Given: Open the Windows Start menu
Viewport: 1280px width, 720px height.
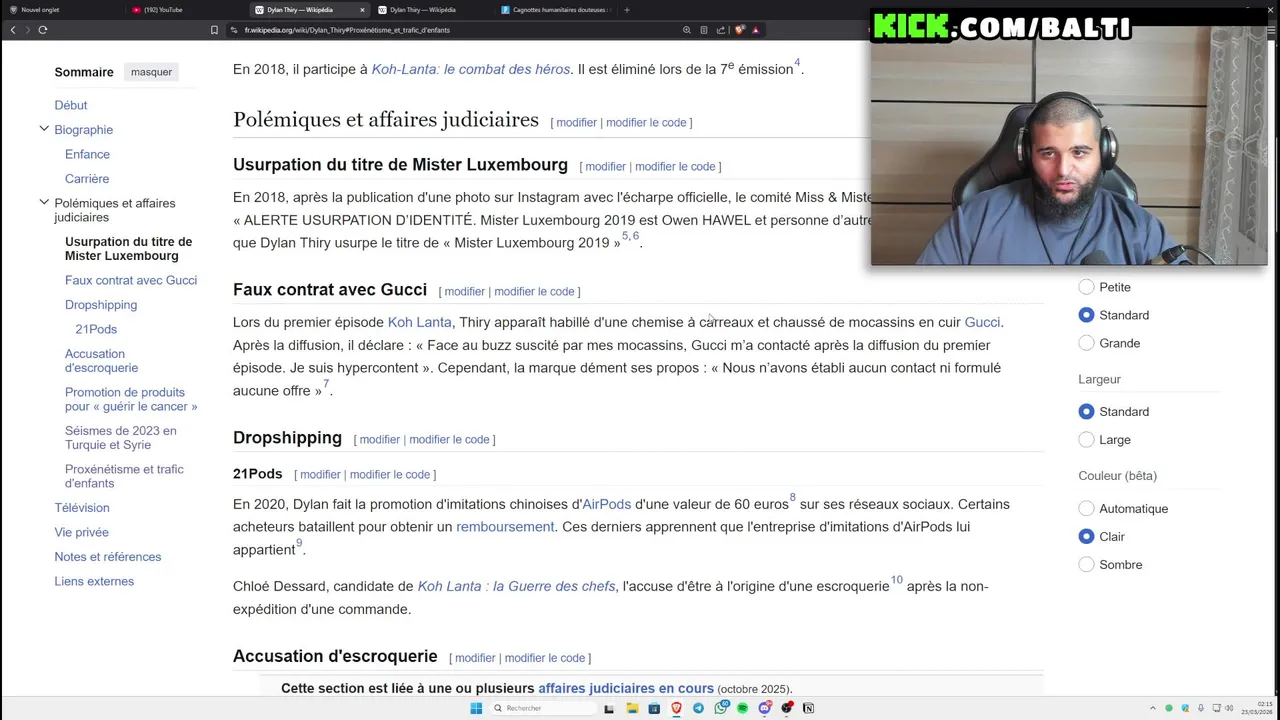Looking at the screenshot, I should [x=476, y=708].
